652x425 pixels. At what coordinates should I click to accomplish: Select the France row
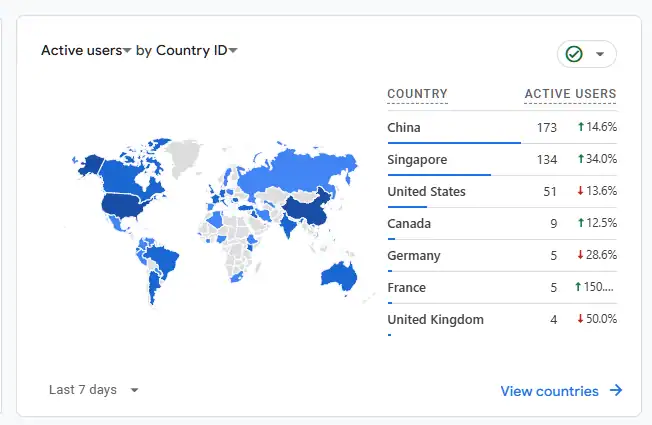(406, 288)
